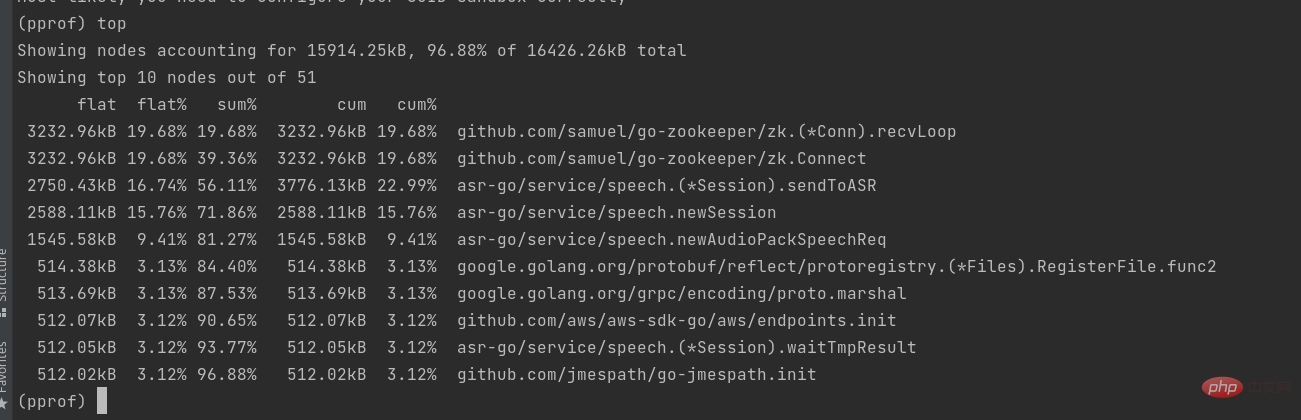Click the go-jmespath.init line
This screenshot has height=420, width=1301.
pos(636,374)
